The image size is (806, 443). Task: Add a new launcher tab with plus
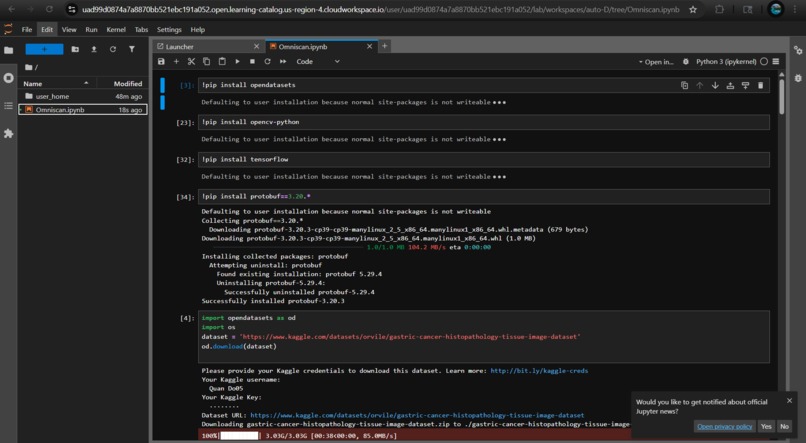(x=384, y=46)
